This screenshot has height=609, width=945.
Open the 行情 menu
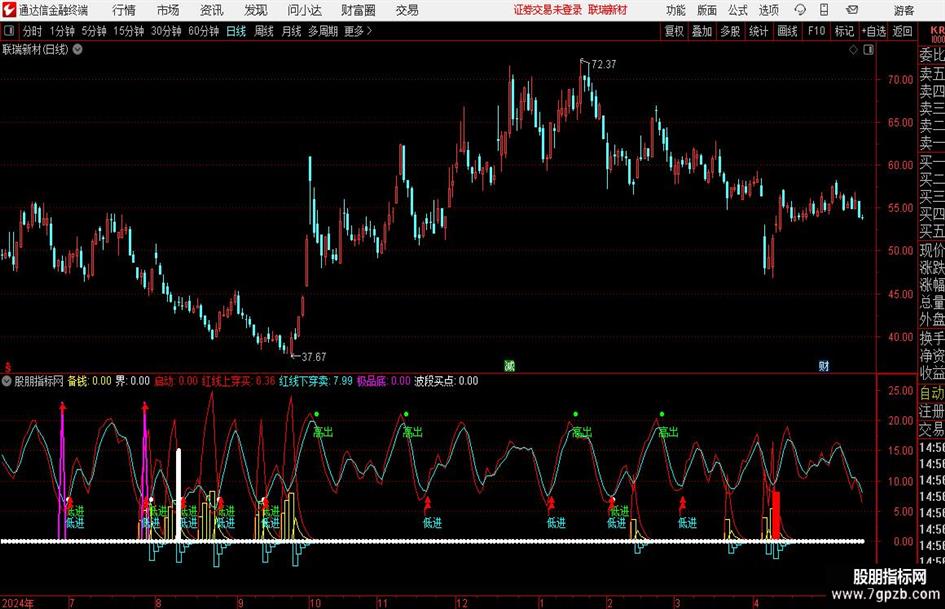click(124, 10)
